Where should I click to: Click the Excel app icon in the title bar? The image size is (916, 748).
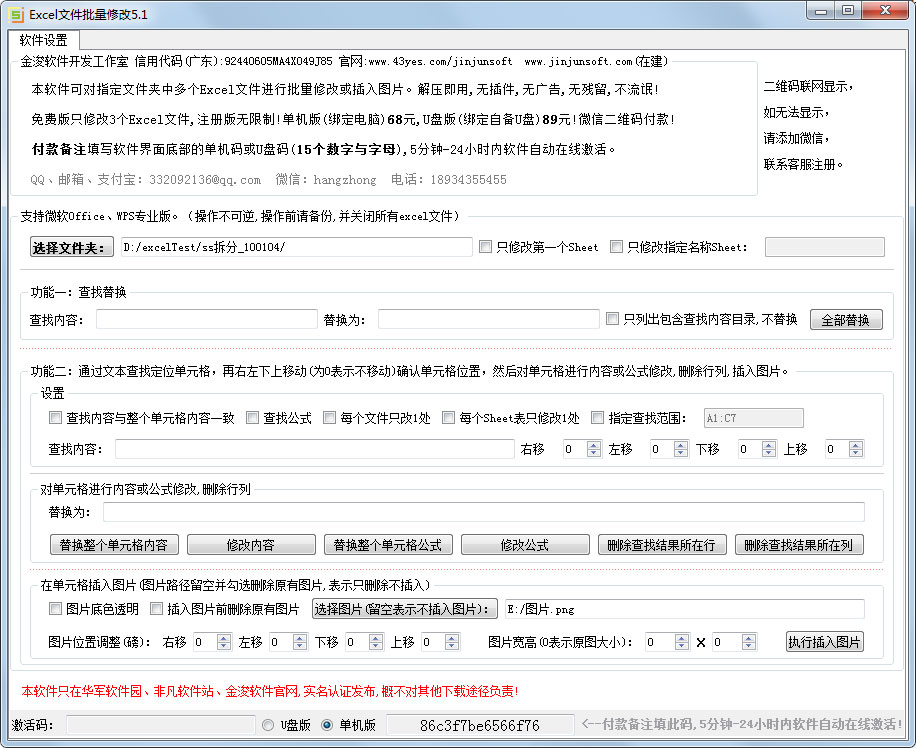14,13
